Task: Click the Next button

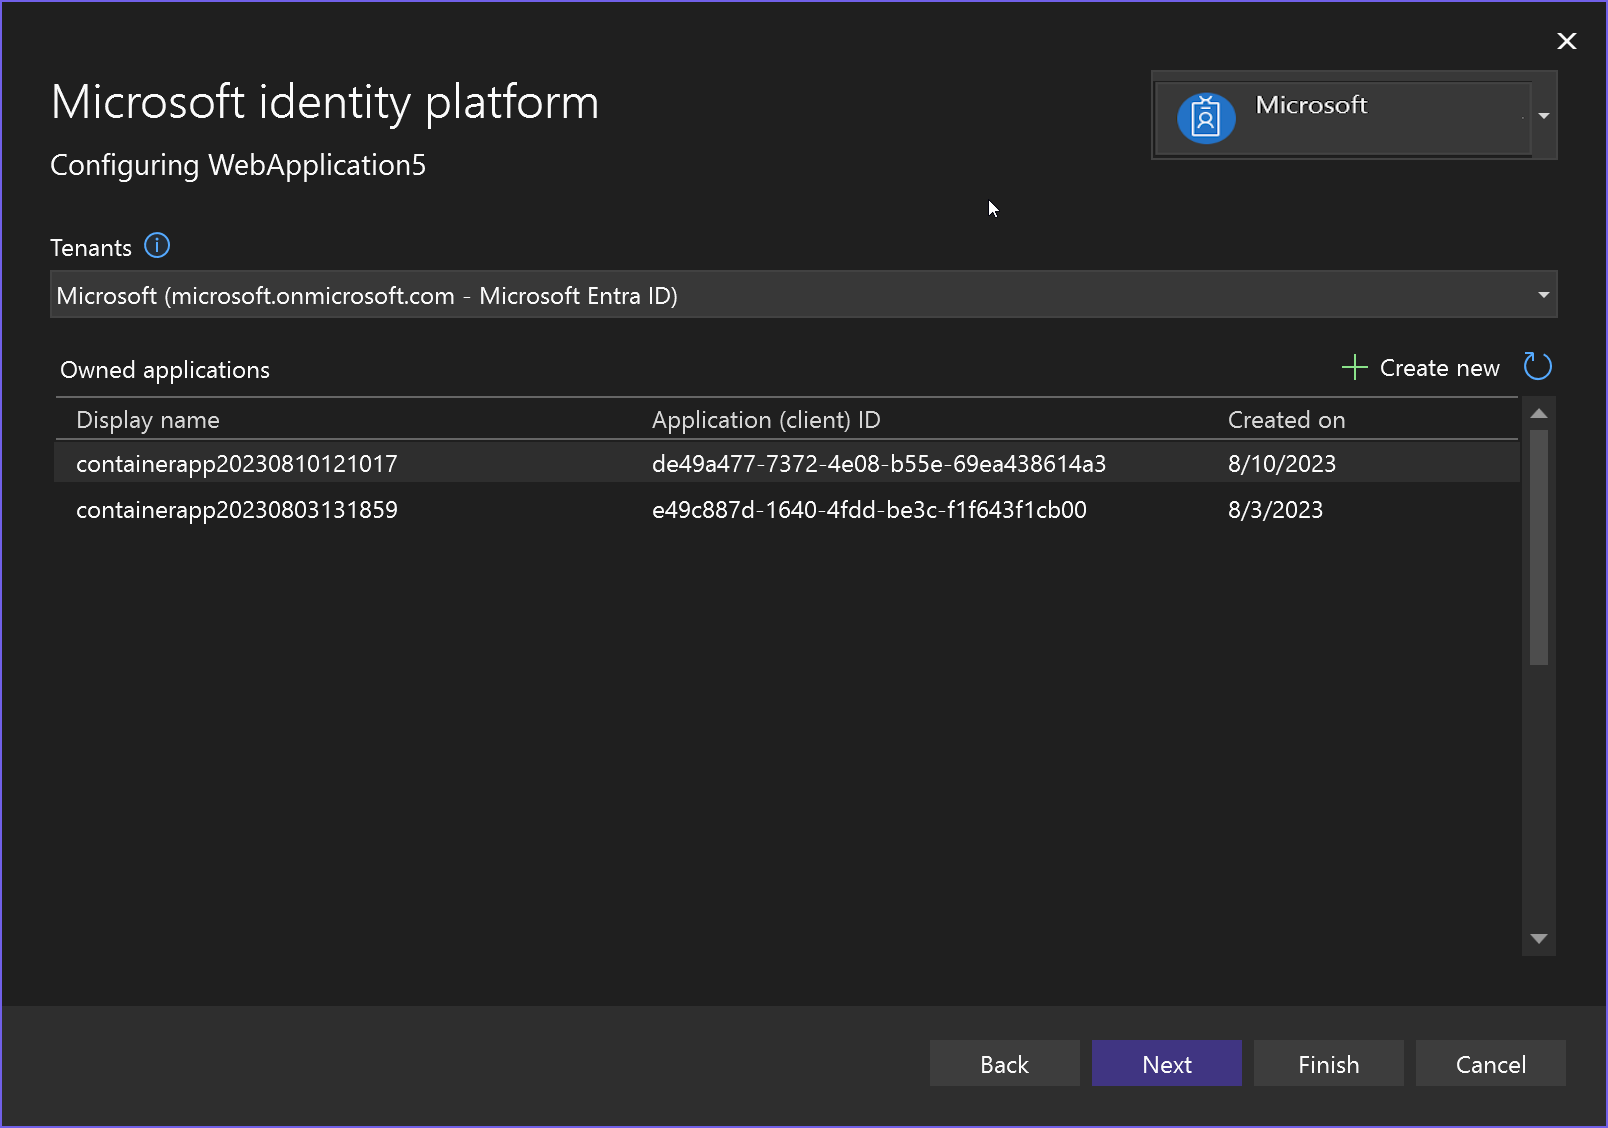Action: pyautogui.click(x=1167, y=1063)
